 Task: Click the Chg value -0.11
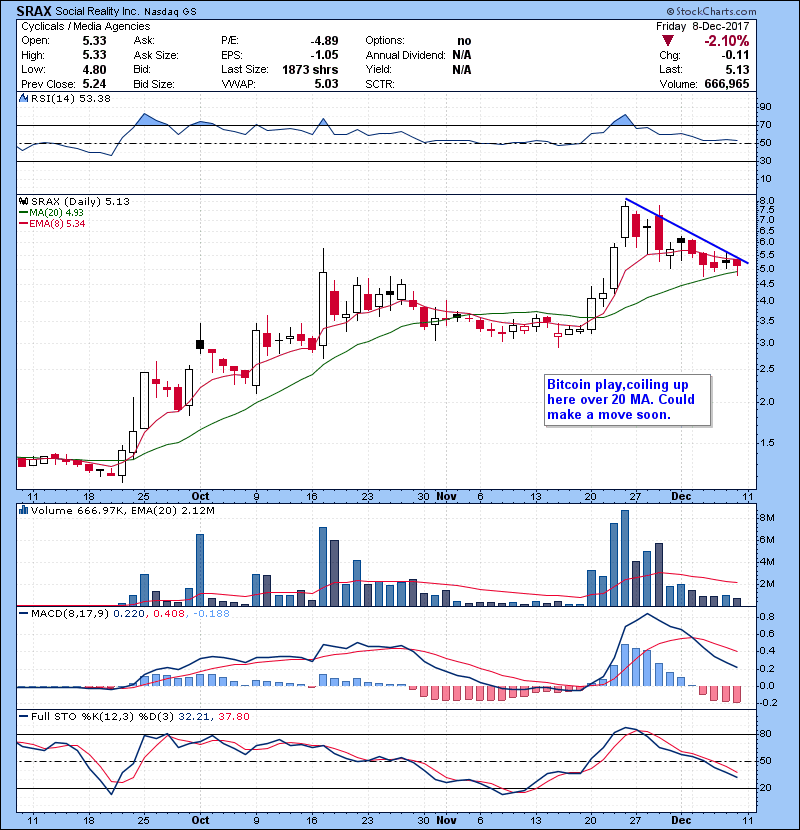(735, 55)
